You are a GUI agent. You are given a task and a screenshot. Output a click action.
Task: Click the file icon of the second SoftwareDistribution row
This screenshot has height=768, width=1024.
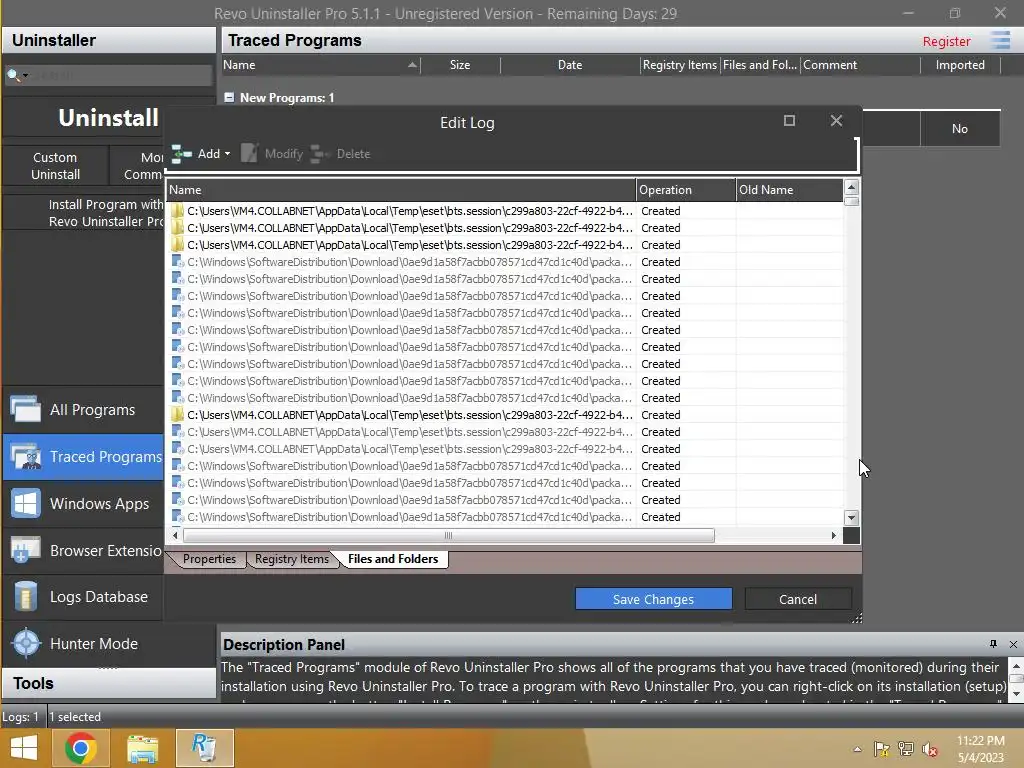[x=177, y=278]
